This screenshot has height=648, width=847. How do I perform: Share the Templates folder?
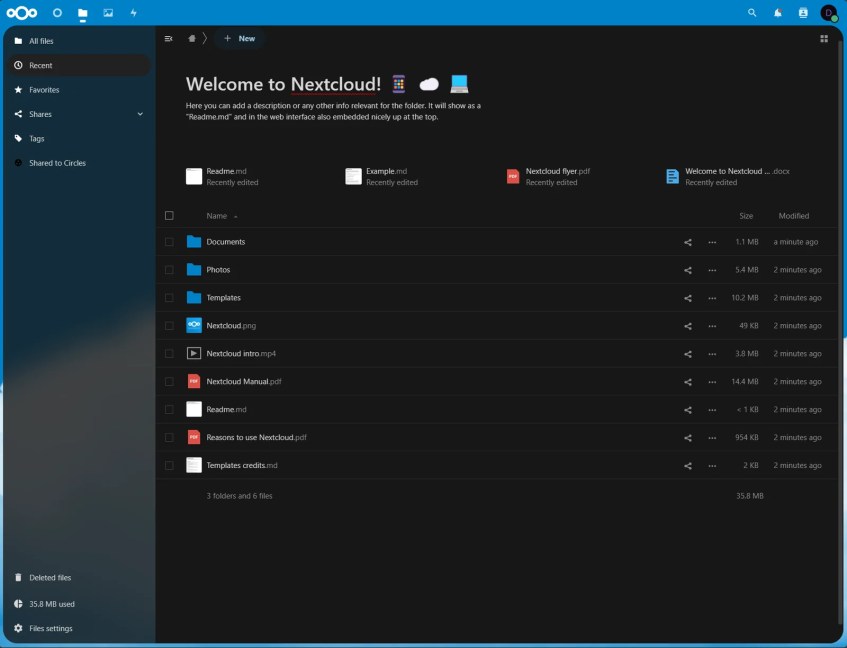(x=688, y=298)
